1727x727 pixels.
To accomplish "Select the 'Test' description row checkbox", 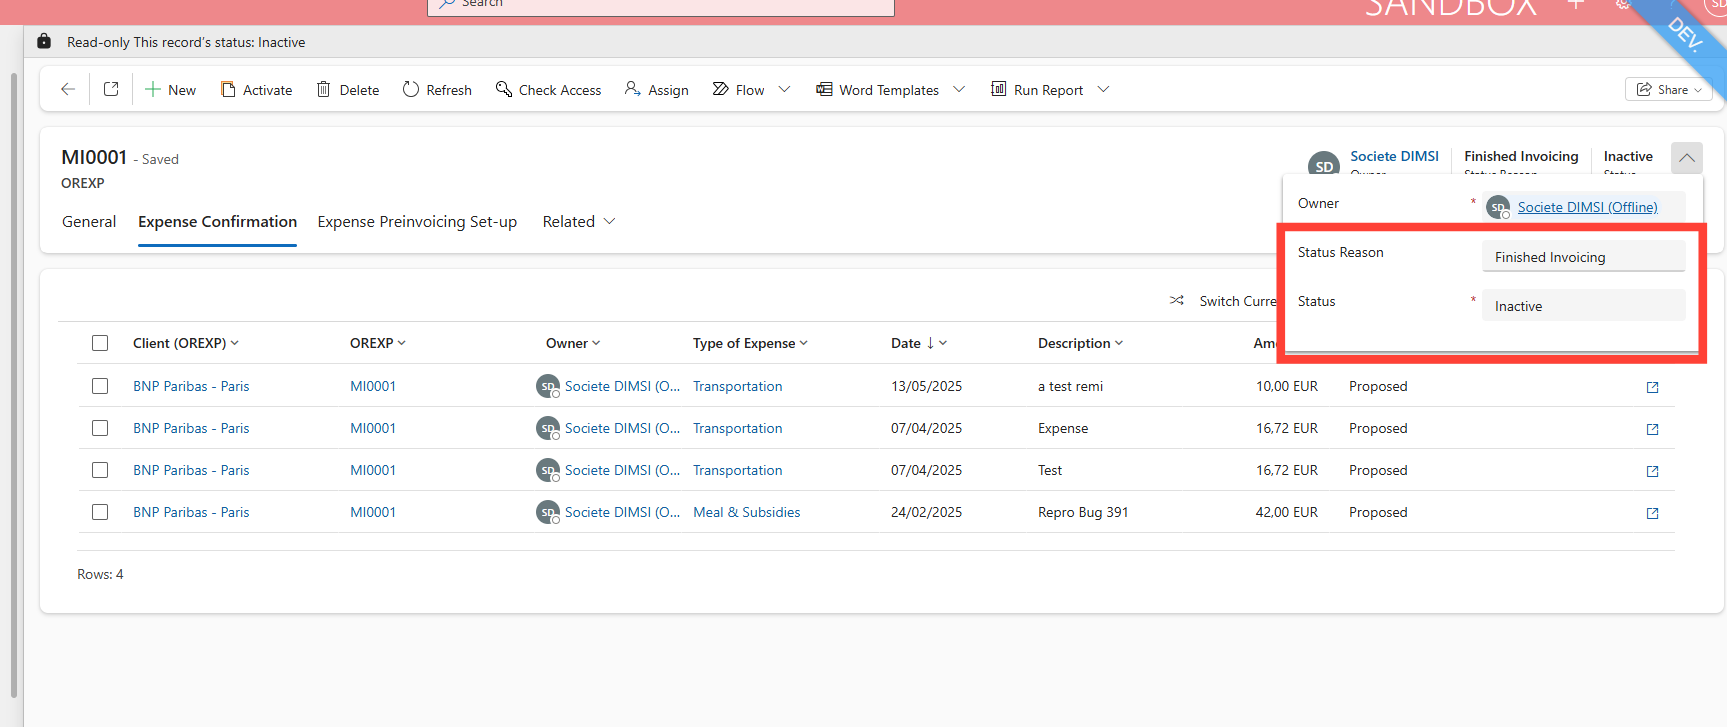I will [x=100, y=470].
